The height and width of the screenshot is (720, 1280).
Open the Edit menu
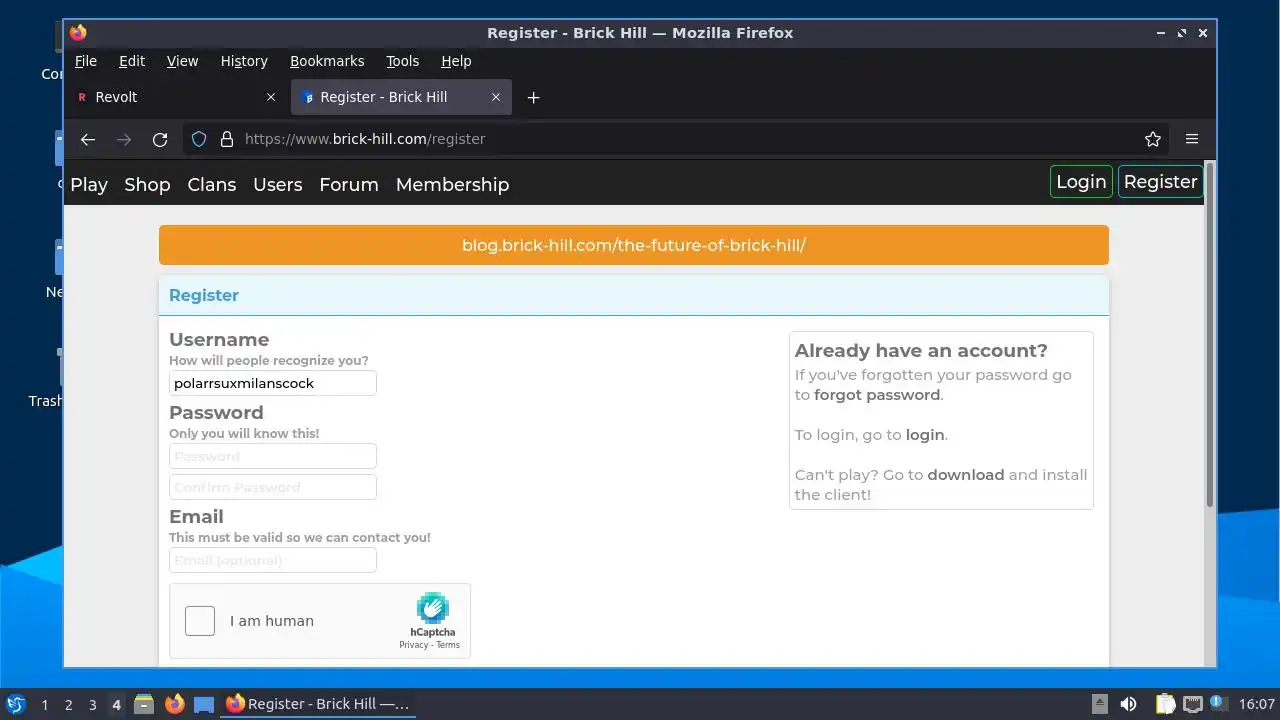click(x=132, y=61)
